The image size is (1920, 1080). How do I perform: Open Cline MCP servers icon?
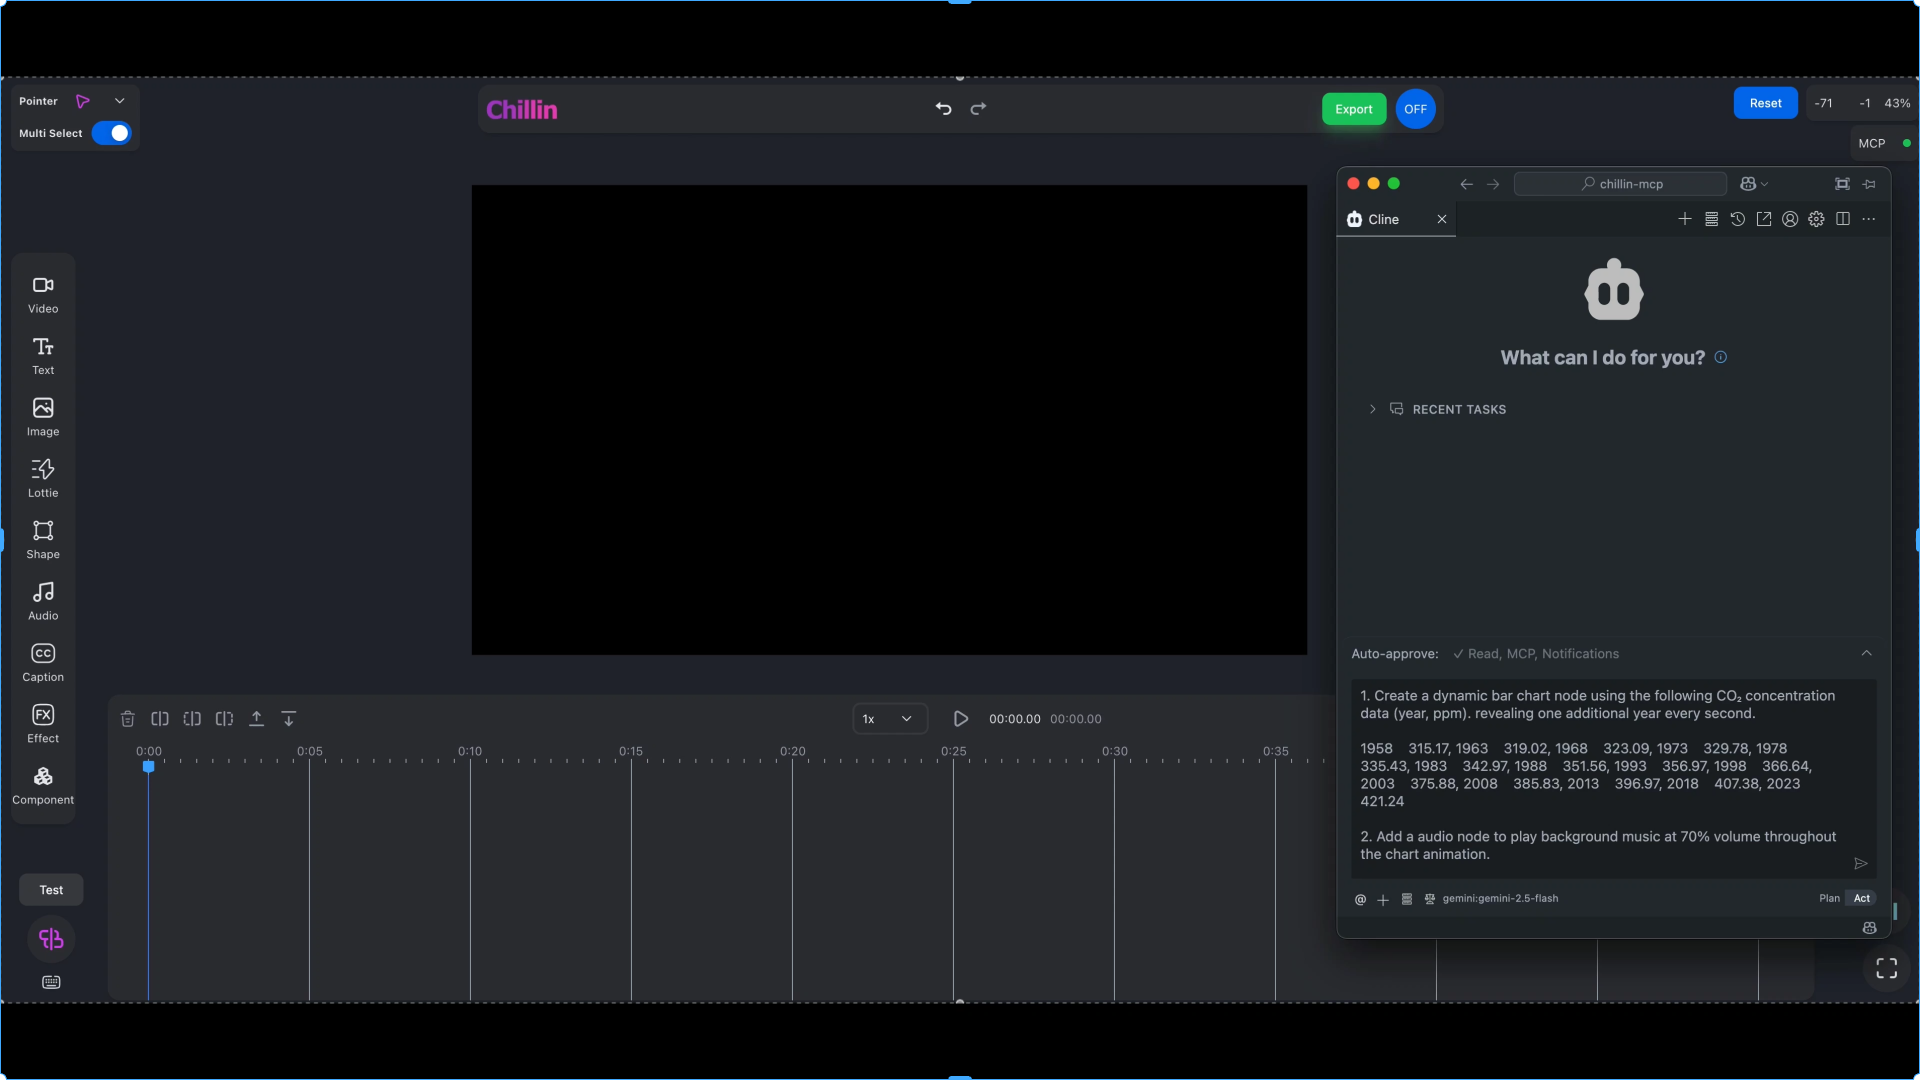click(x=1712, y=219)
